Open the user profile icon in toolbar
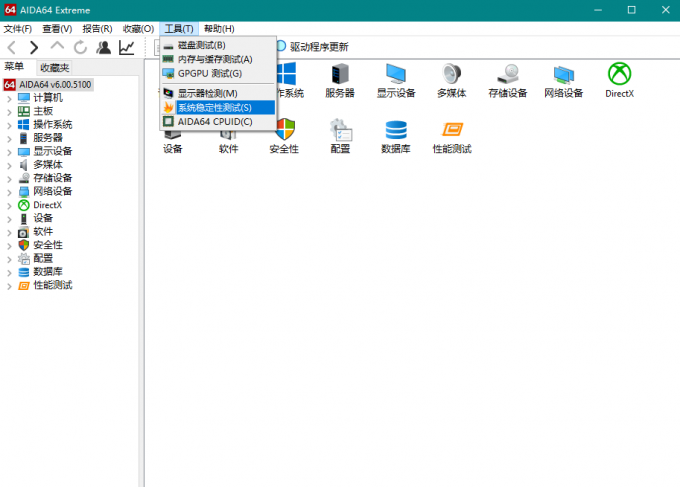Screen dimensions: 680x487 [103, 47]
